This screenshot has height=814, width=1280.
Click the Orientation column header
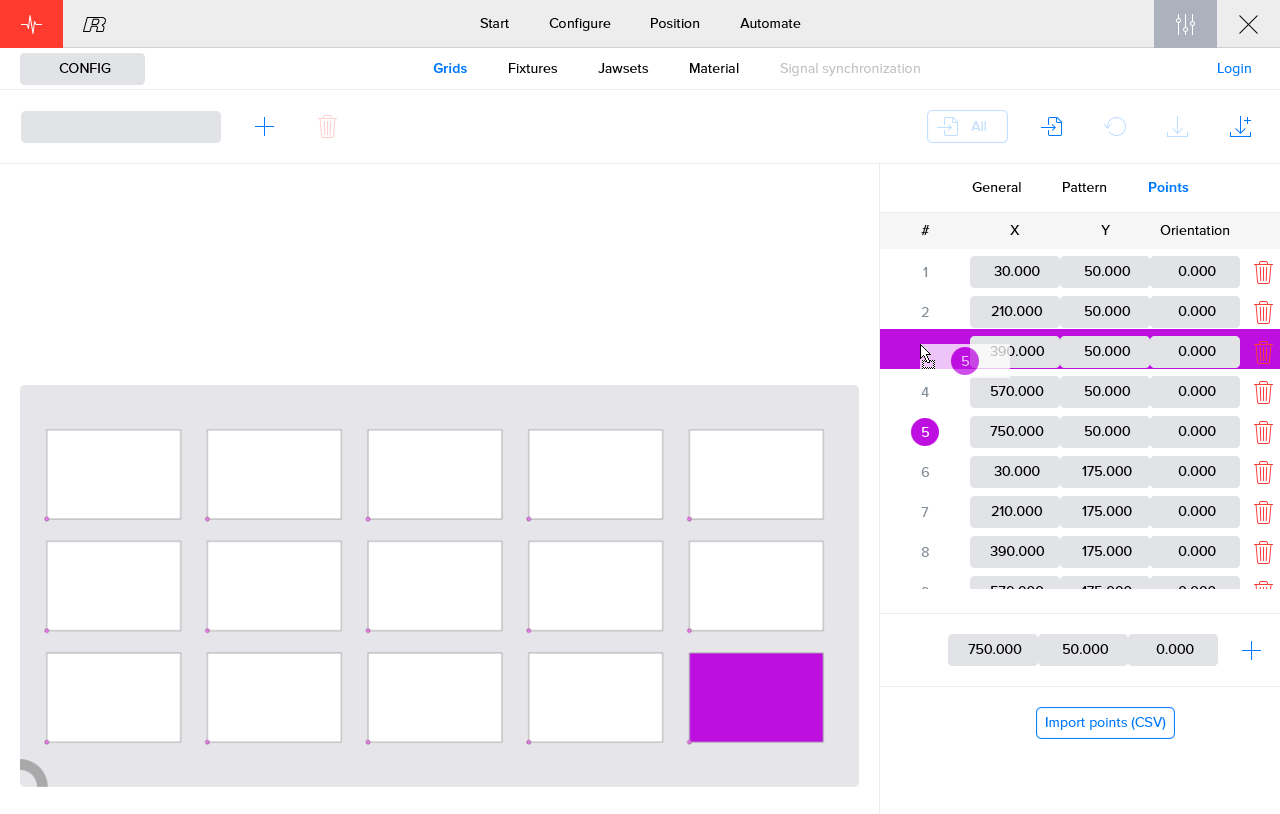1195,230
